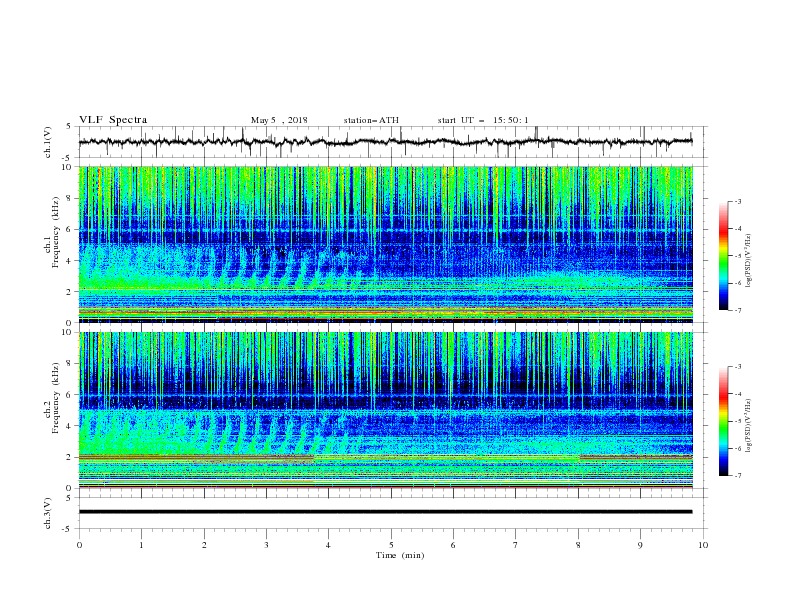Screen dimensions: 792x612
Task: Click the "-6" tick on ch.2 colorbar
Action: pyautogui.click(x=737, y=448)
